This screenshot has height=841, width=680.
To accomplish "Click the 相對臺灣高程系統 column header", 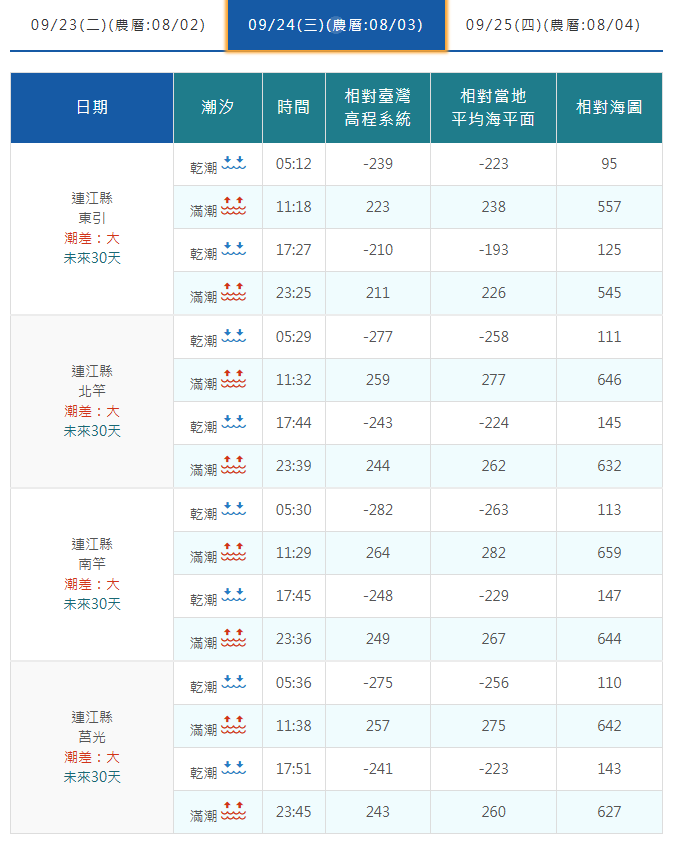I will pos(378,107).
